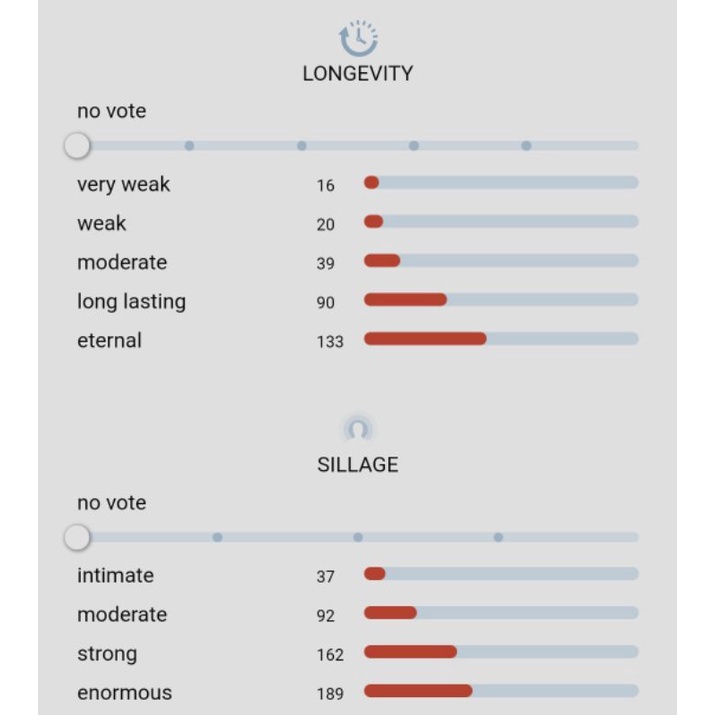The image size is (715, 715).
Task: Click the eternal vote bar
Action: tap(500, 339)
